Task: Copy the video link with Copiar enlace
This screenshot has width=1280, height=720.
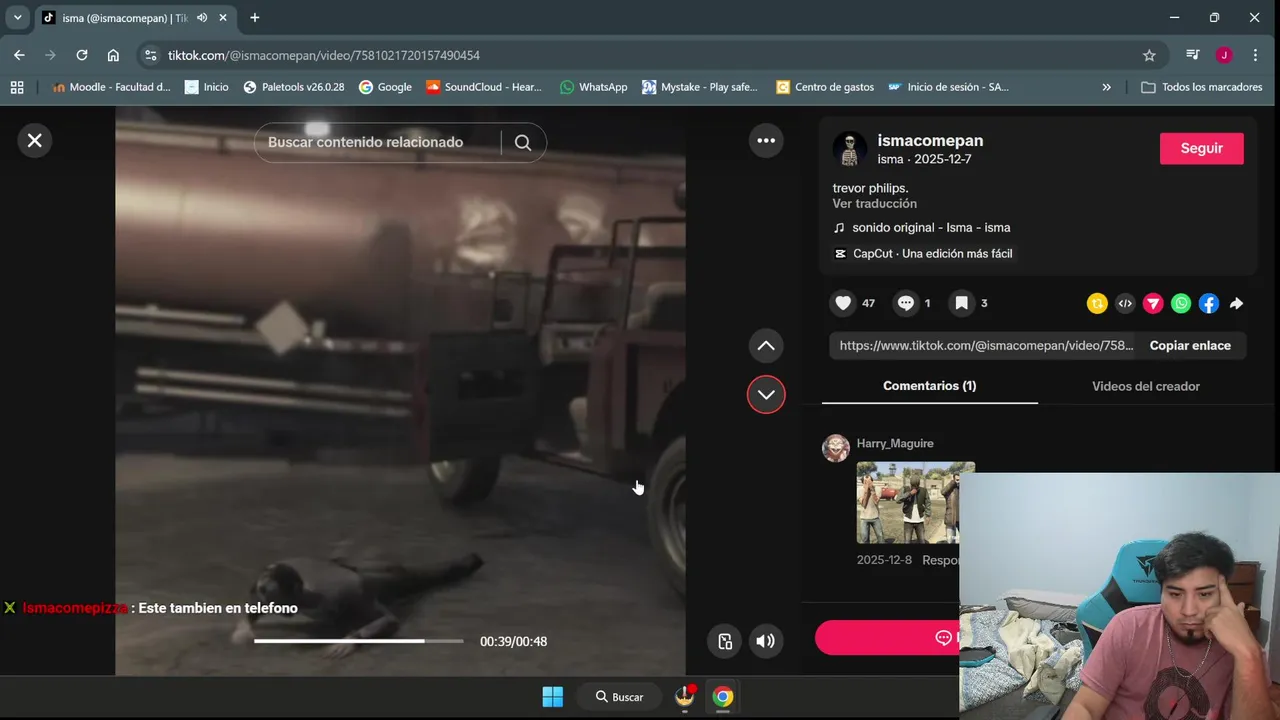Action: click(1190, 345)
